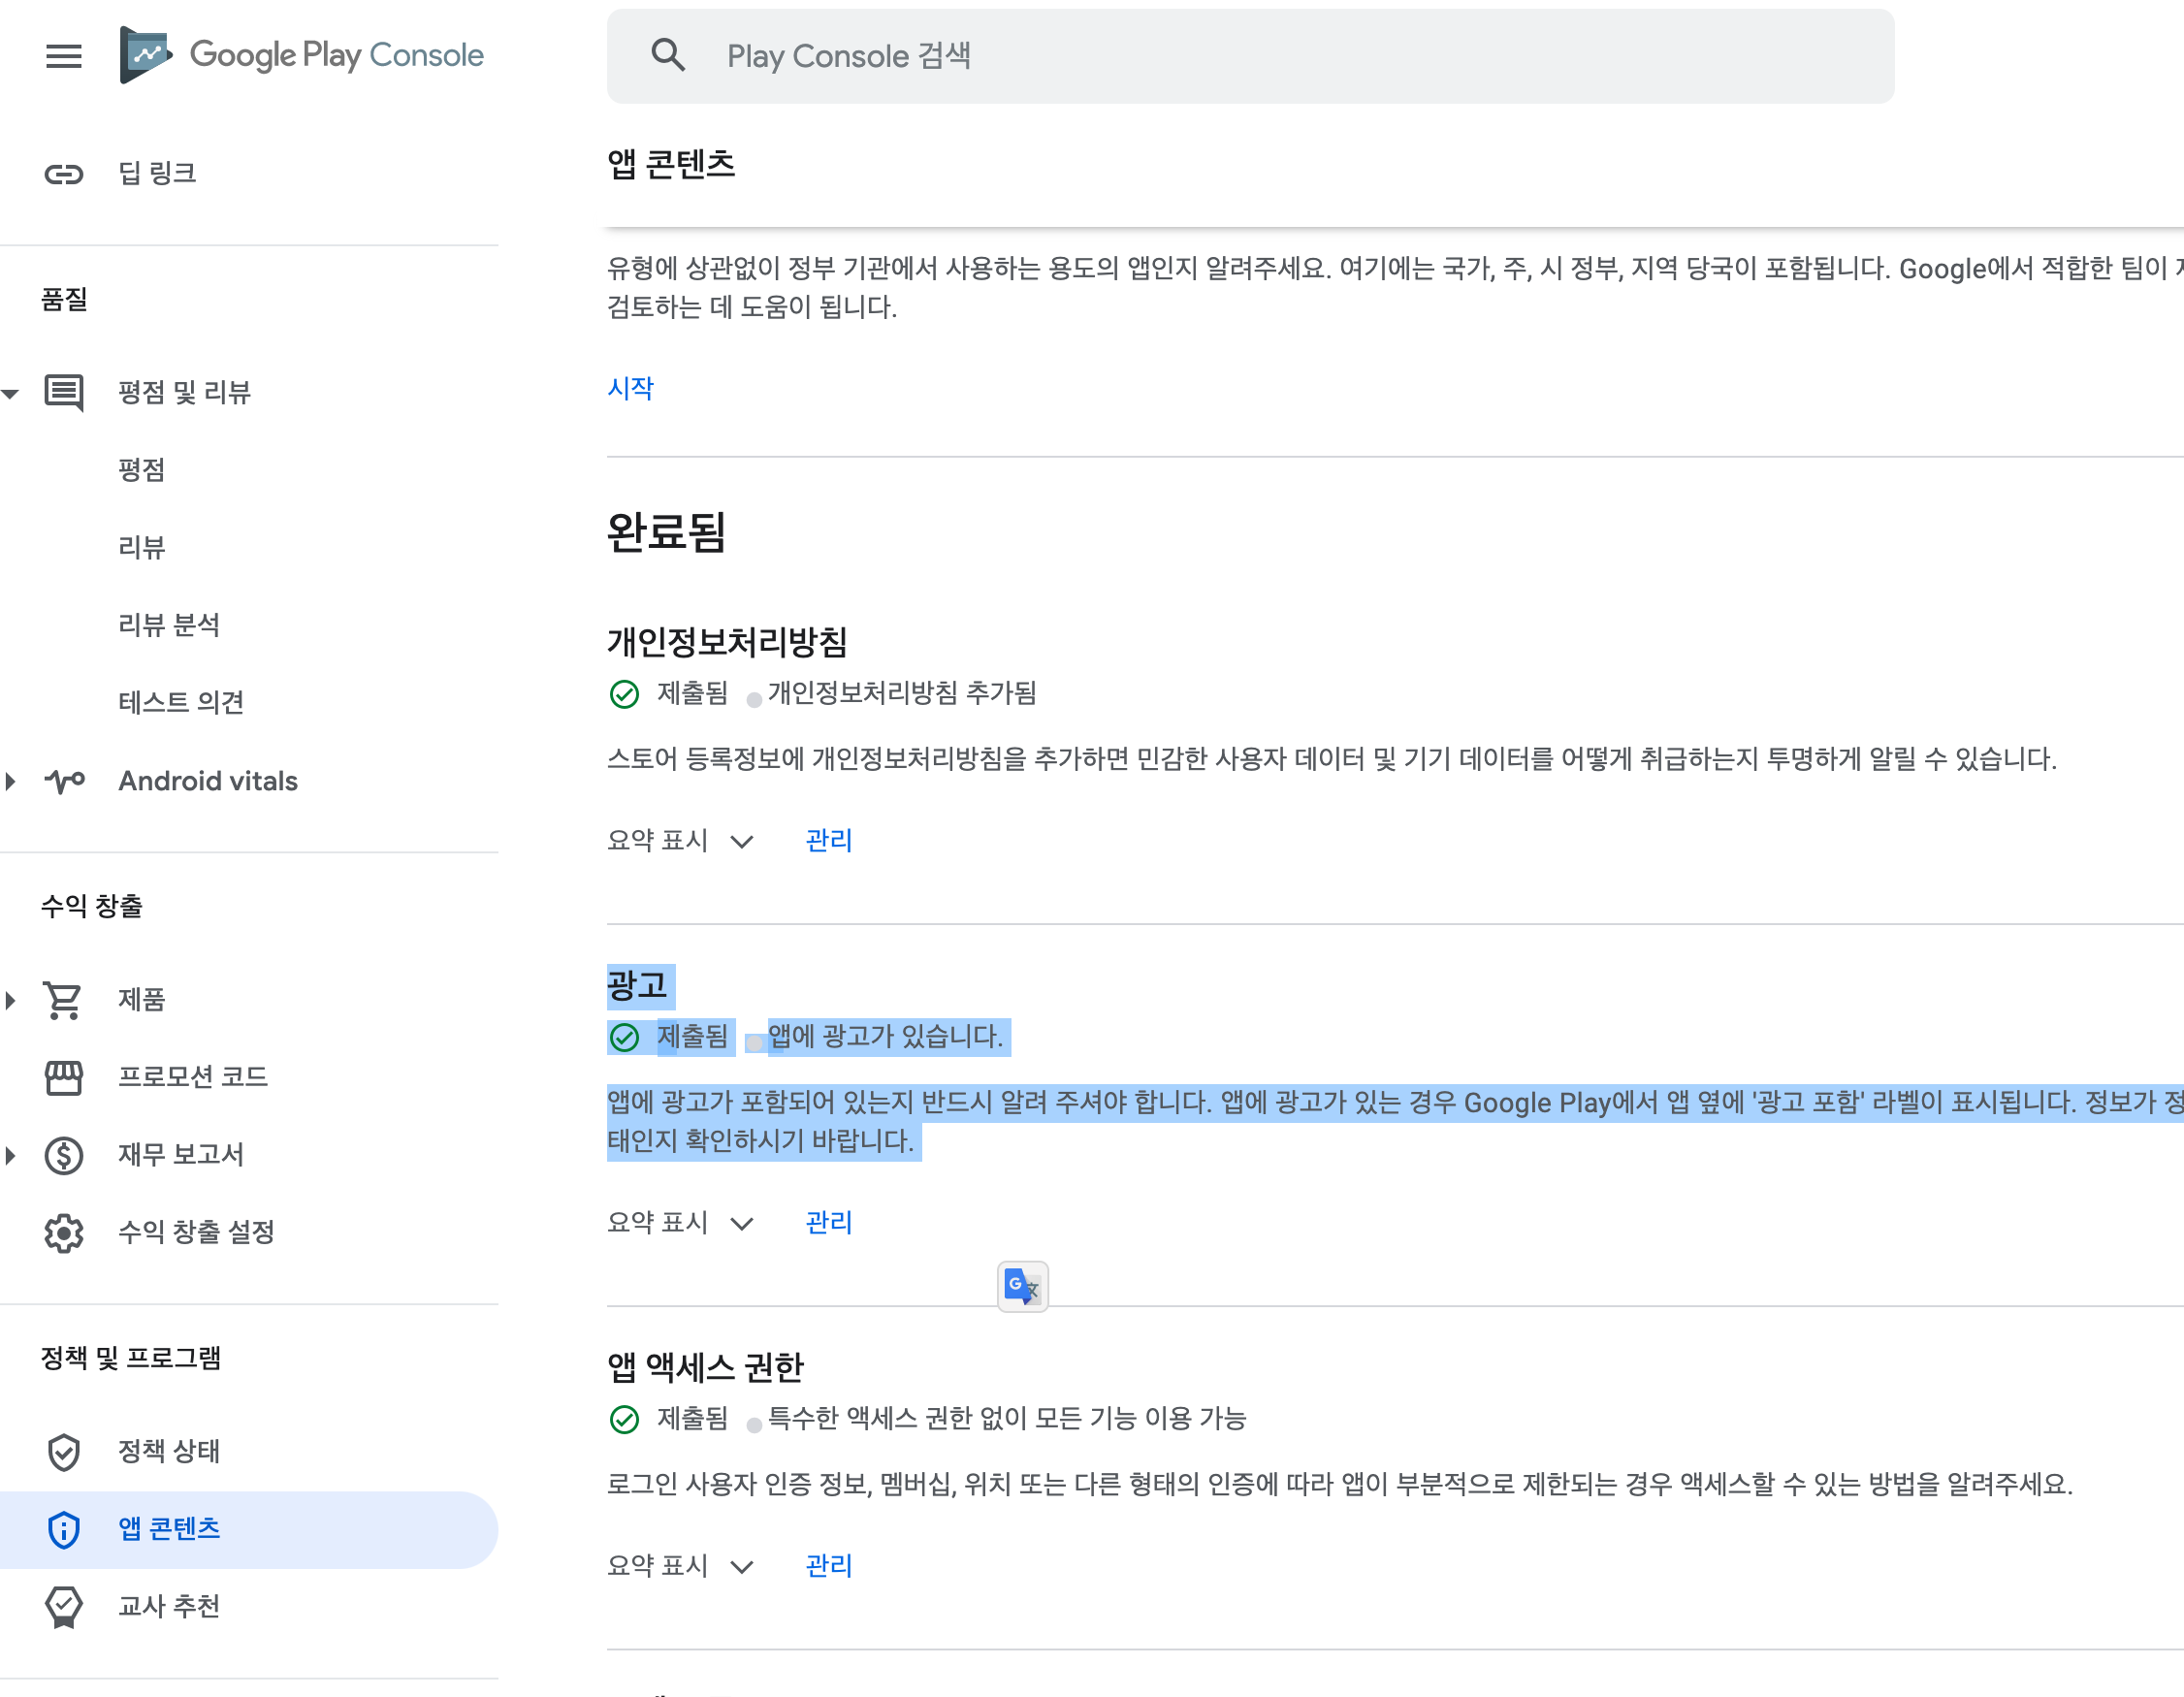This screenshot has width=2184, height=1697.
Task: Click the search magnifier icon
Action: coord(668,56)
